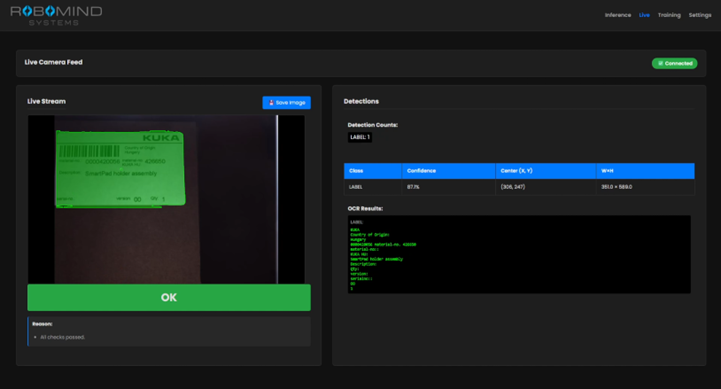
Task: Click the Save Image button
Action: pos(286,103)
